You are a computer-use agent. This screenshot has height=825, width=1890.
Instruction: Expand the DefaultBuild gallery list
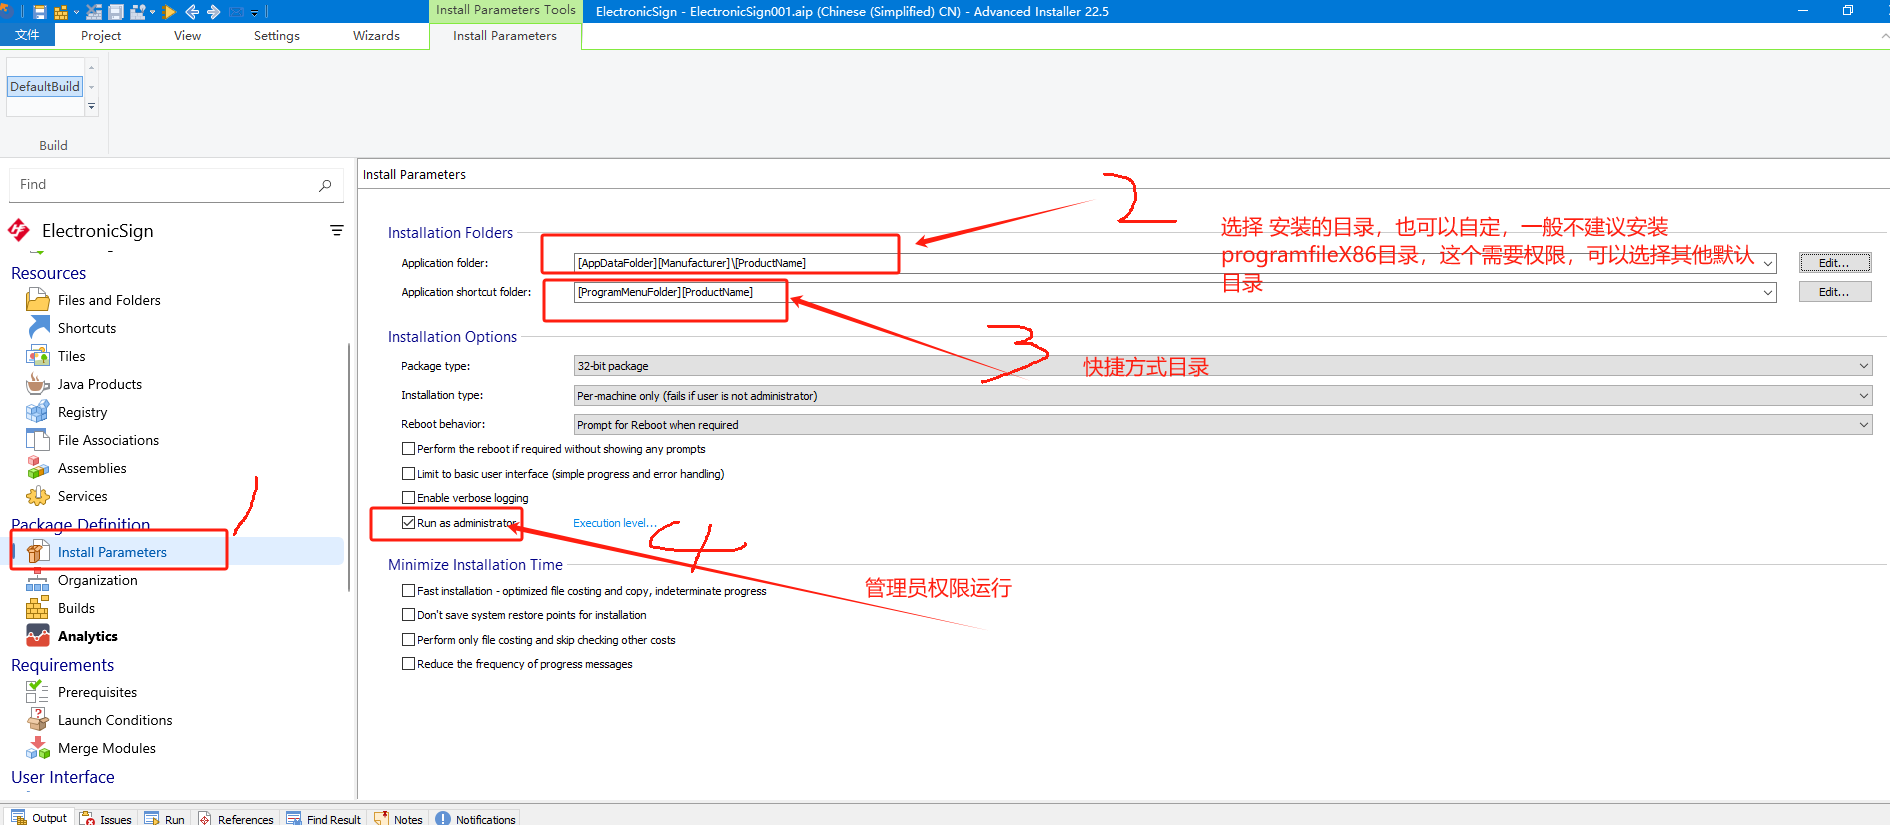coord(92,106)
